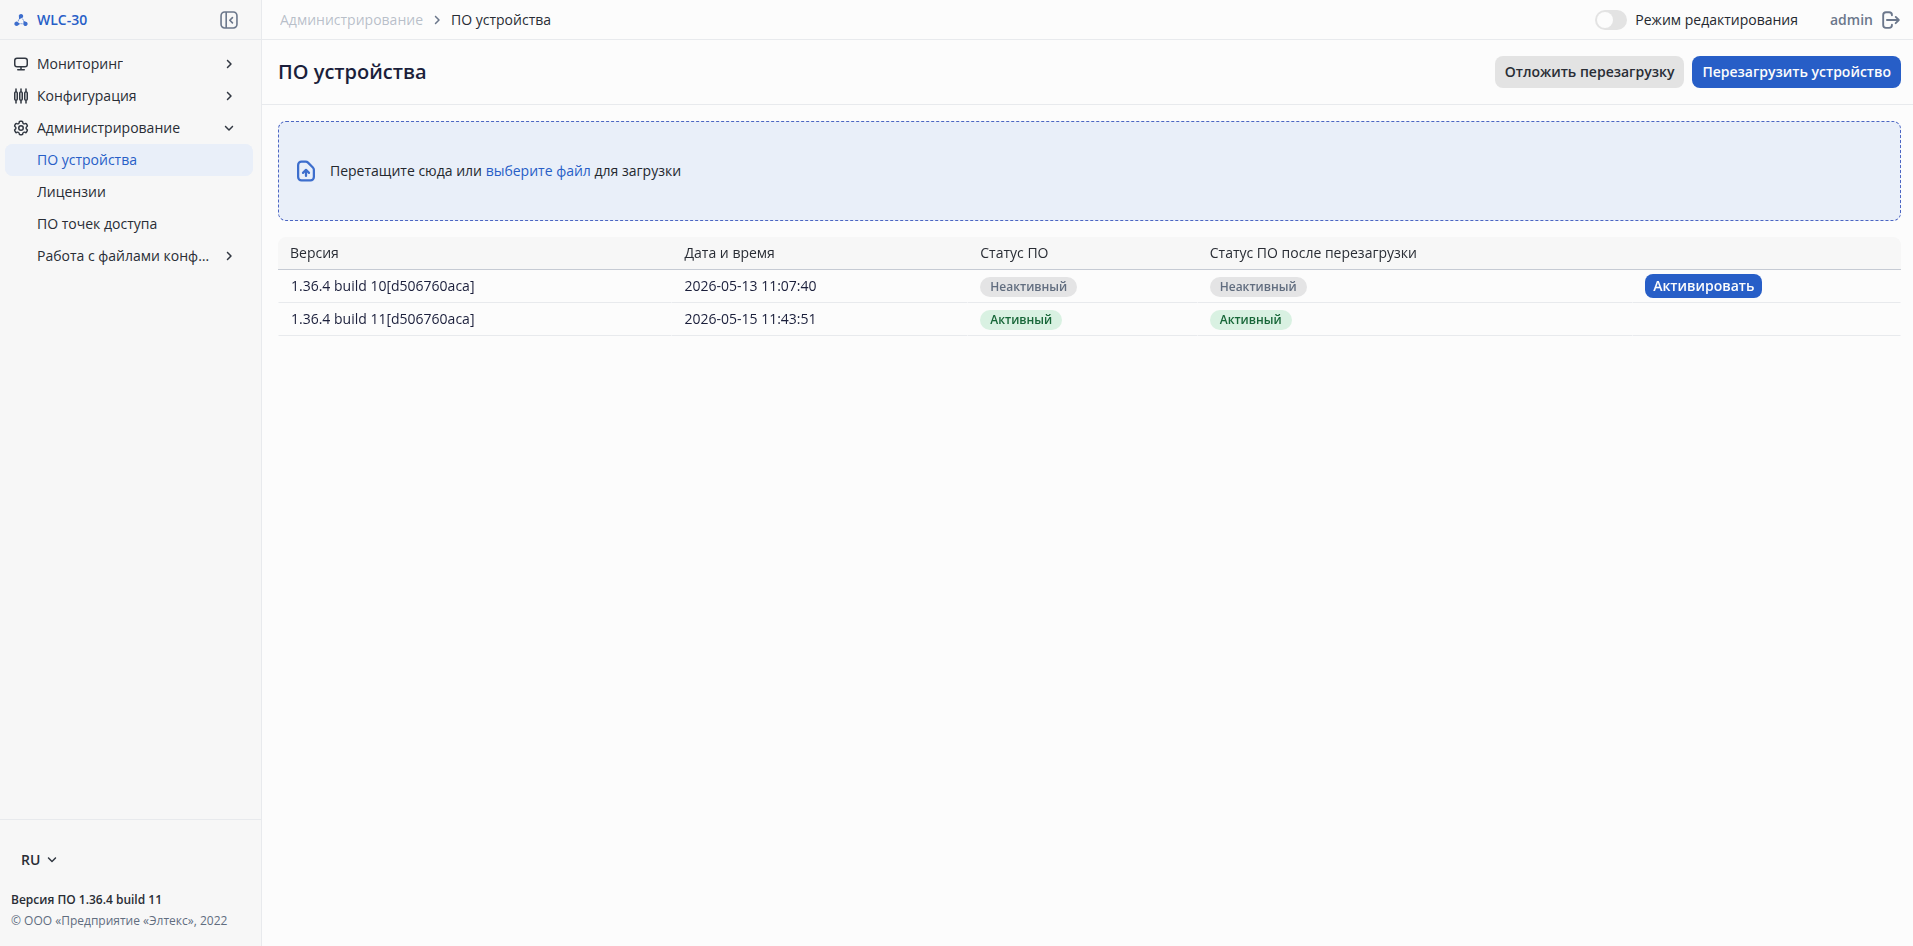
Task: Click ПО устройства breadcrumb text
Action: [x=501, y=20]
